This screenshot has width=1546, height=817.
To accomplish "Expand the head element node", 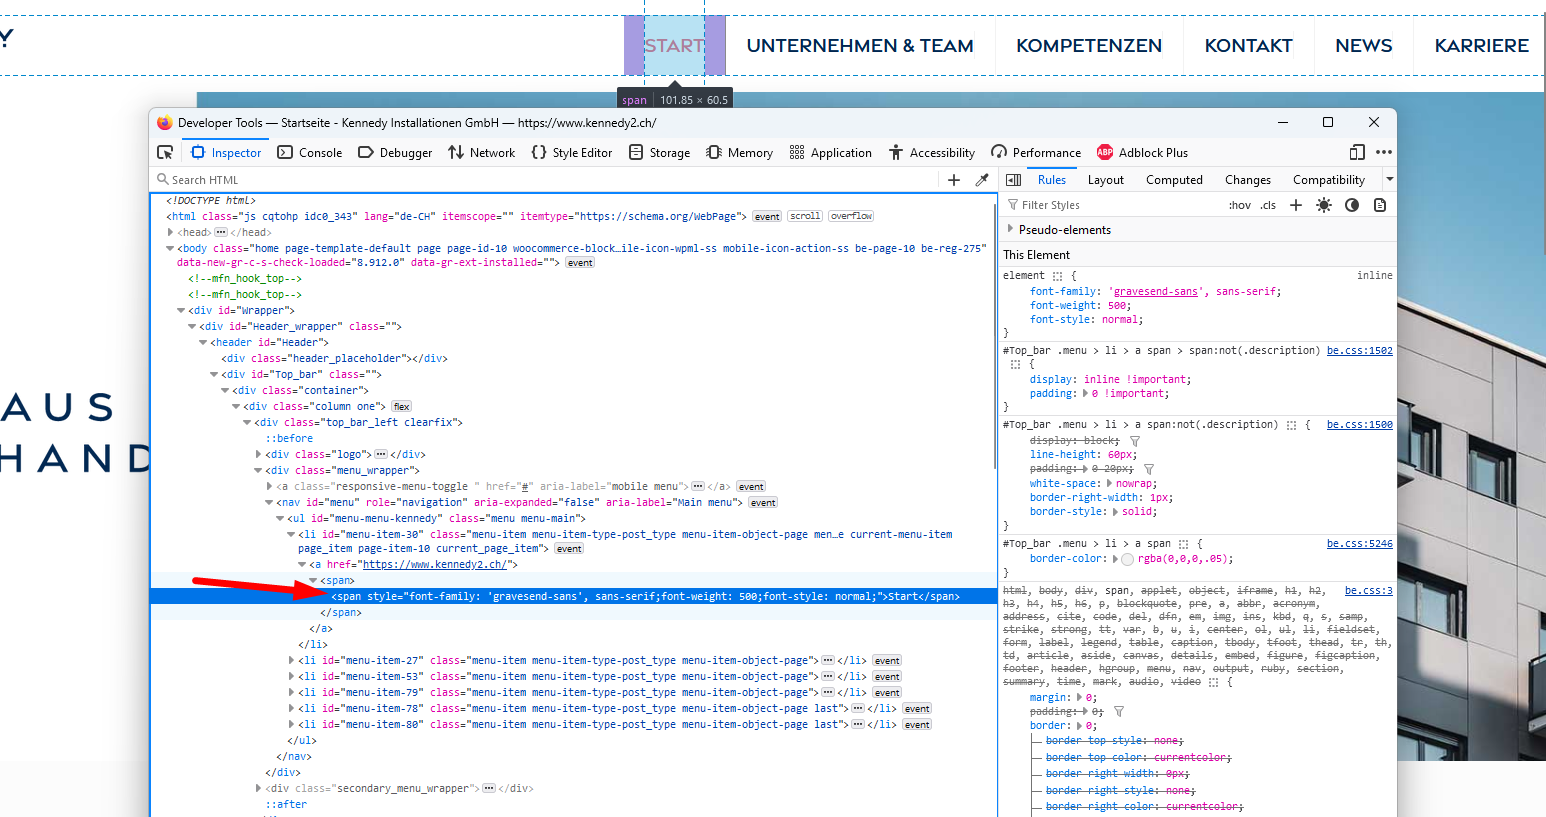I will click(170, 232).
